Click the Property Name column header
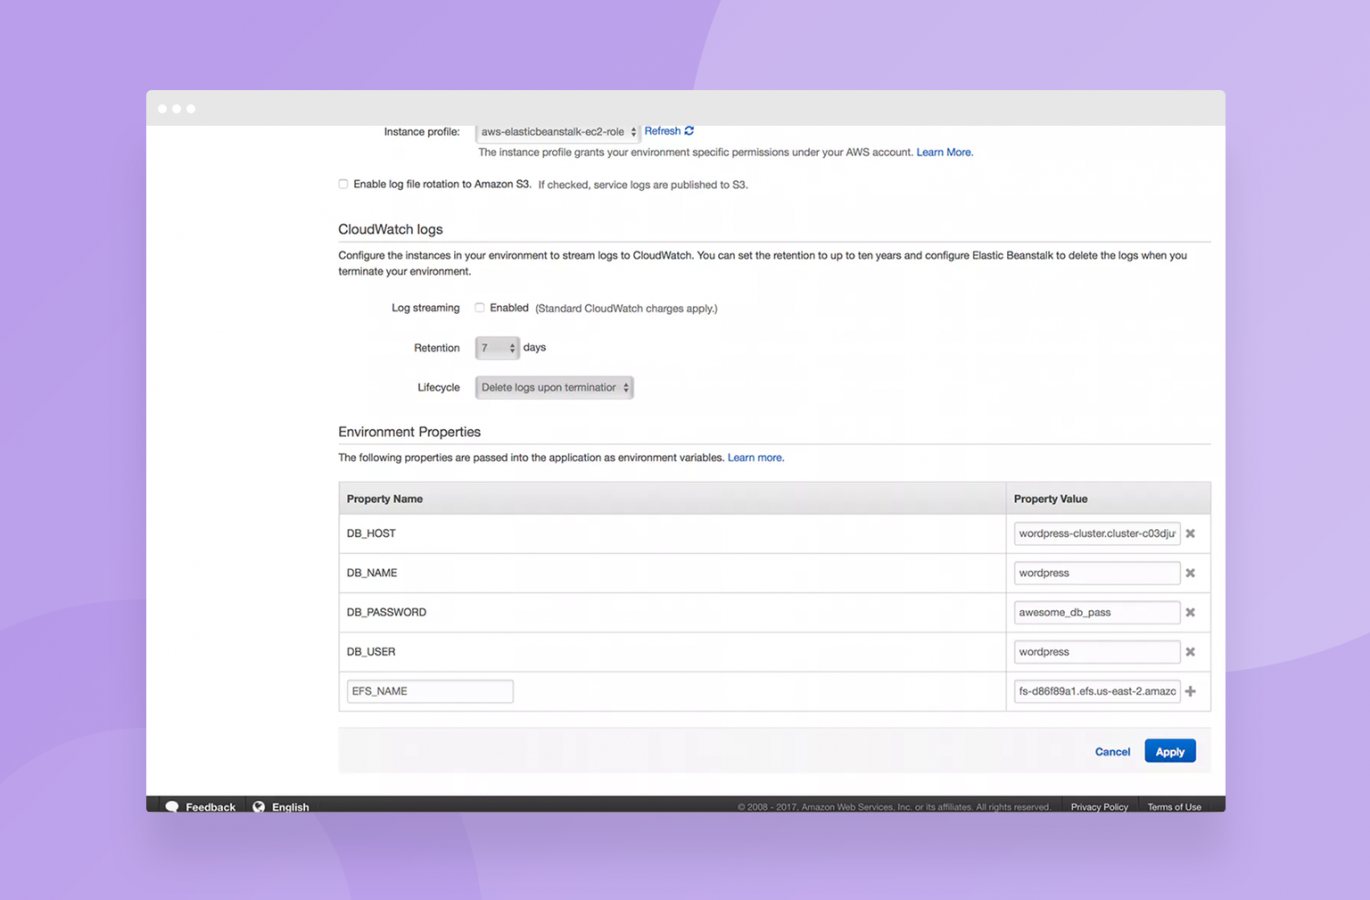The height and width of the screenshot is (900, 1370). pos(672,498)
